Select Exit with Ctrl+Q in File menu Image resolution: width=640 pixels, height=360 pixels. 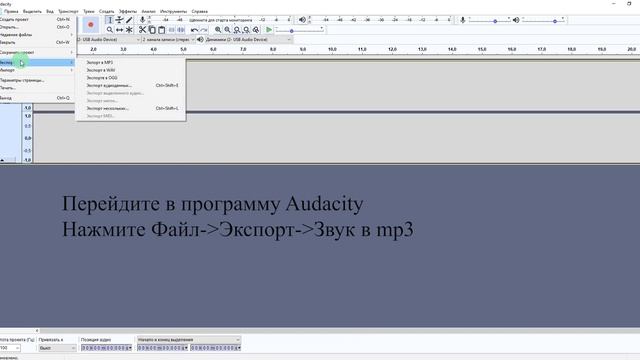[x=37, y=98]
